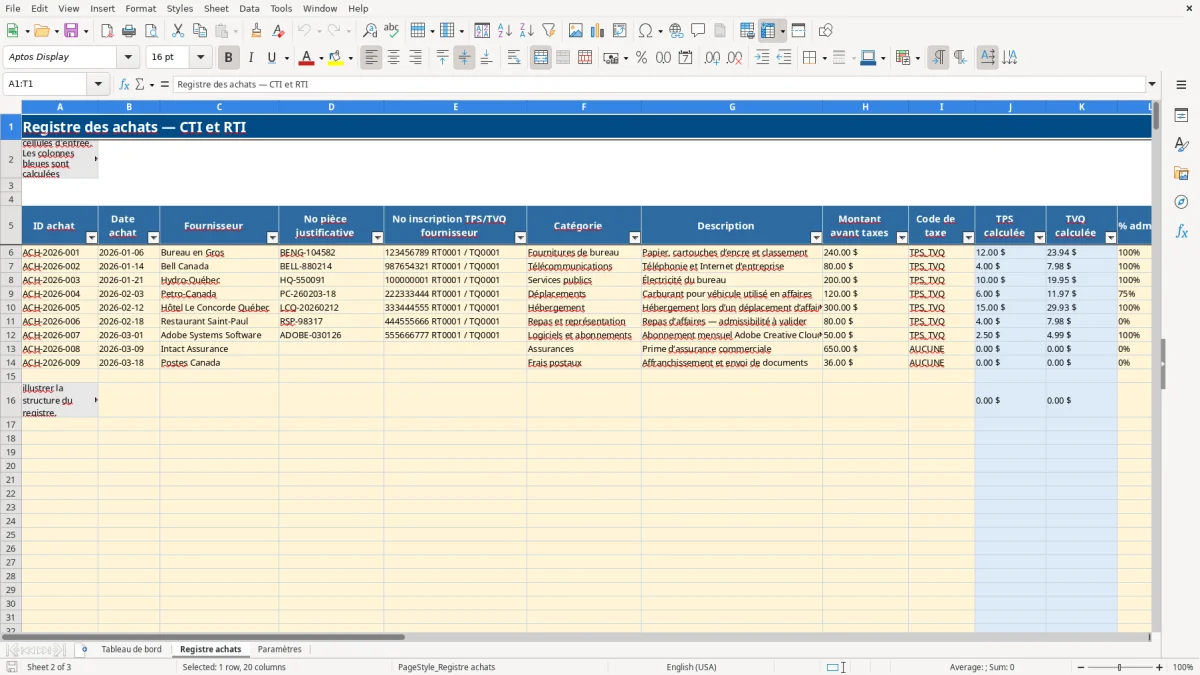Click the Save document icon
Screen dimensions: 1200x675
[x=71, y=31]
